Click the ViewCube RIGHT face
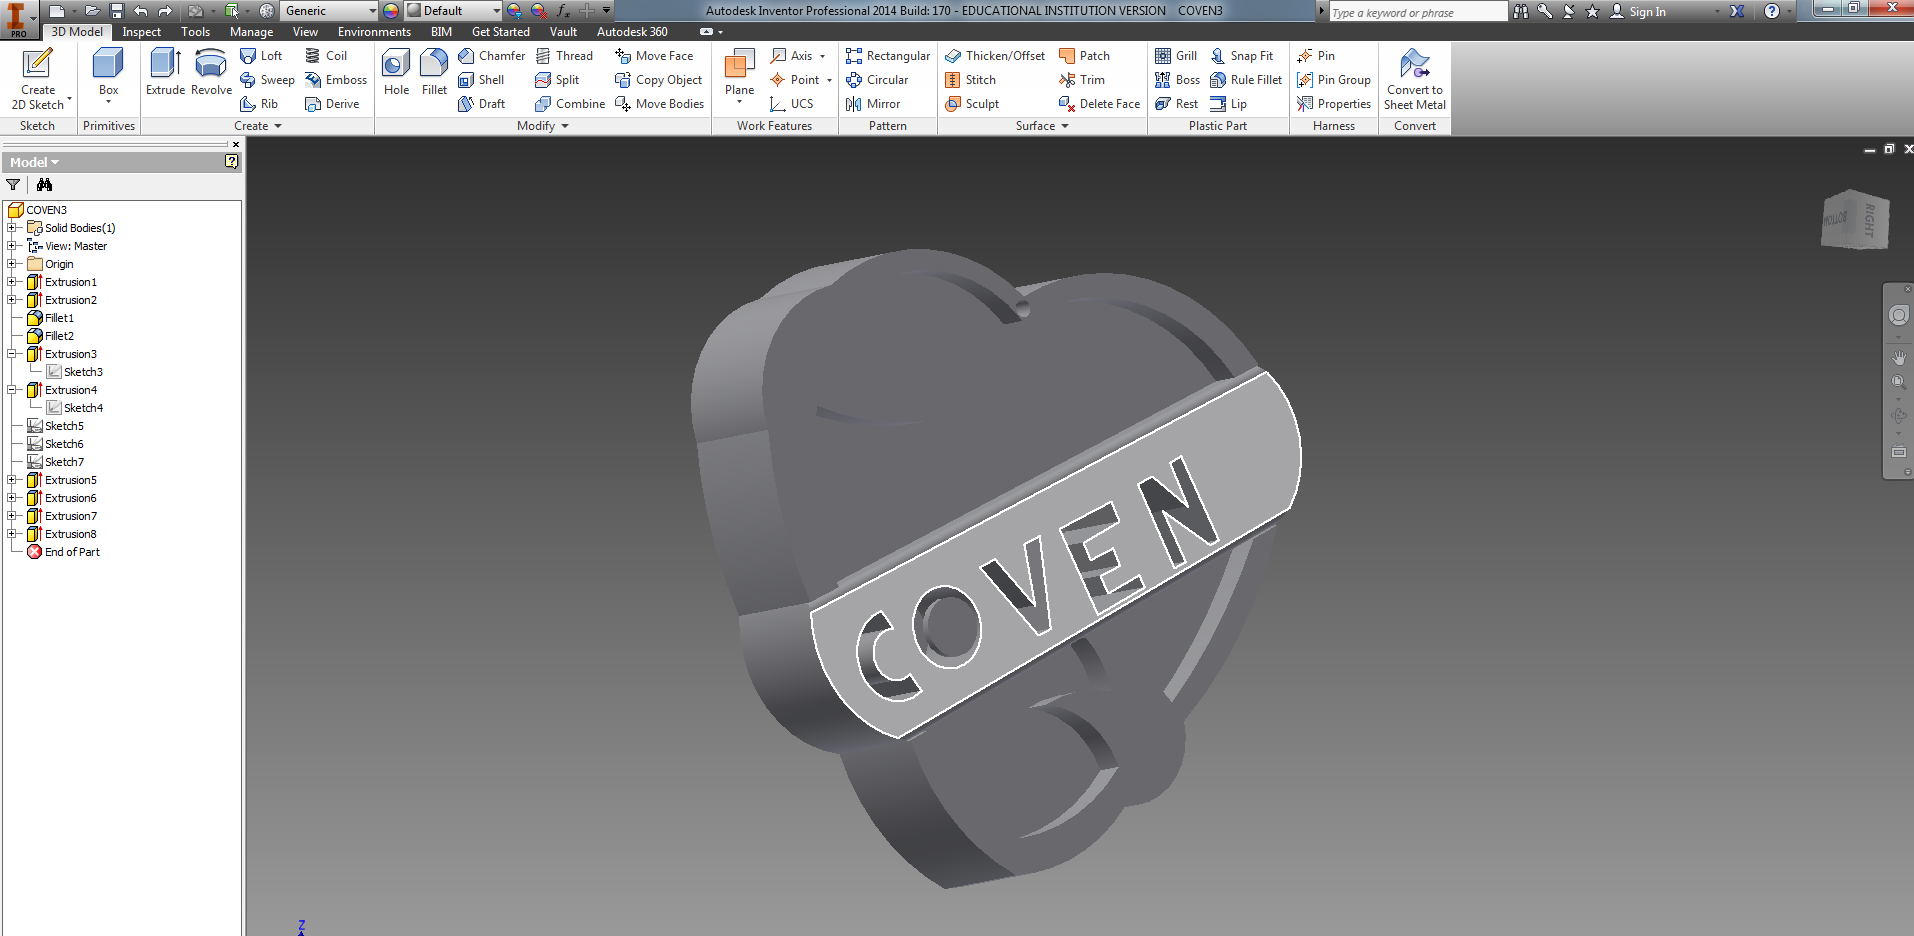Screen dimensions: 1914x936 1869,219
